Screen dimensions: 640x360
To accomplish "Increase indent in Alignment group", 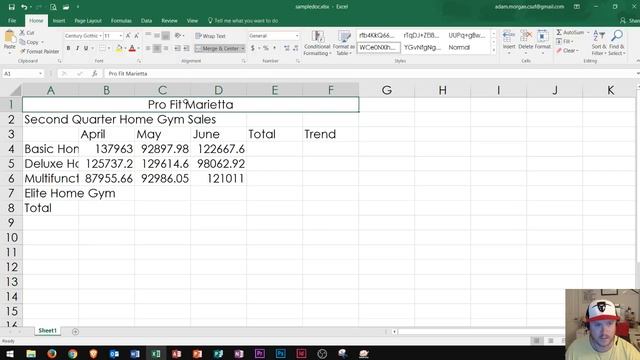I will click(186, 48).
